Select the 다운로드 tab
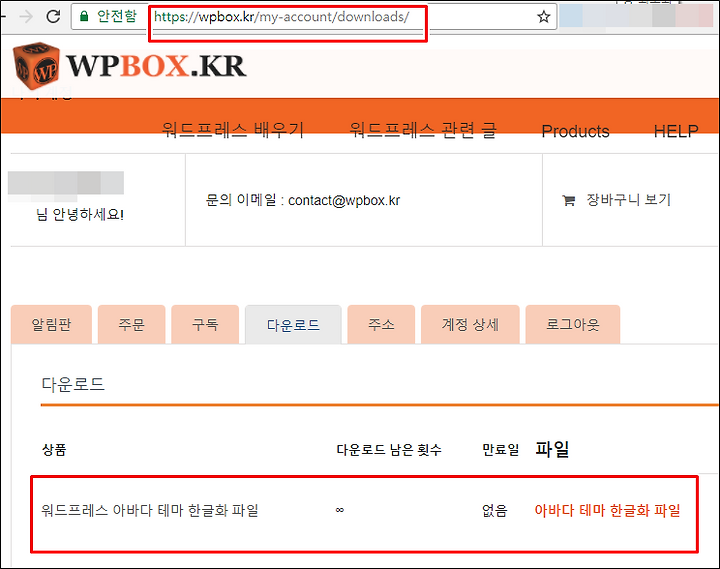The width and height of the screenshot is (720, 569). pos(293,325)
